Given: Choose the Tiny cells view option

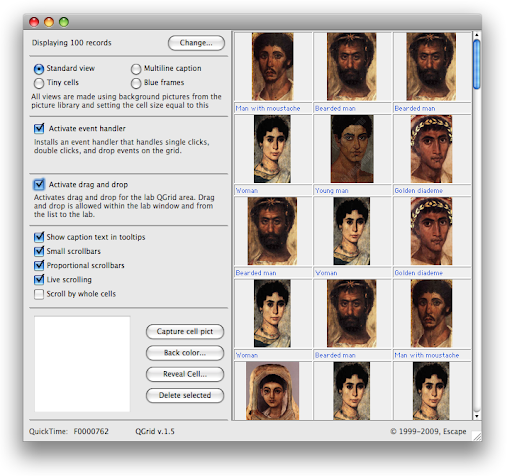Looking at the screenshot, I should coord(39,83).
